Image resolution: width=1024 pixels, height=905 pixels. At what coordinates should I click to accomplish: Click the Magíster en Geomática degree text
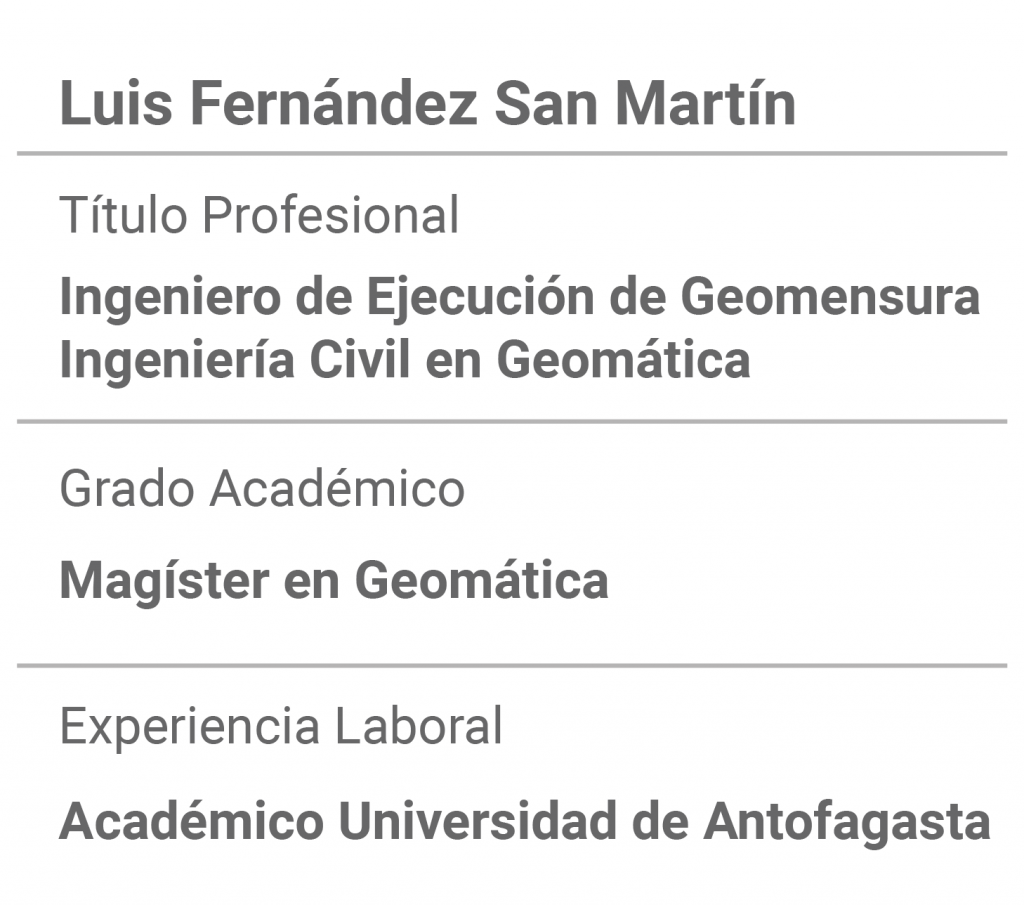334,581
